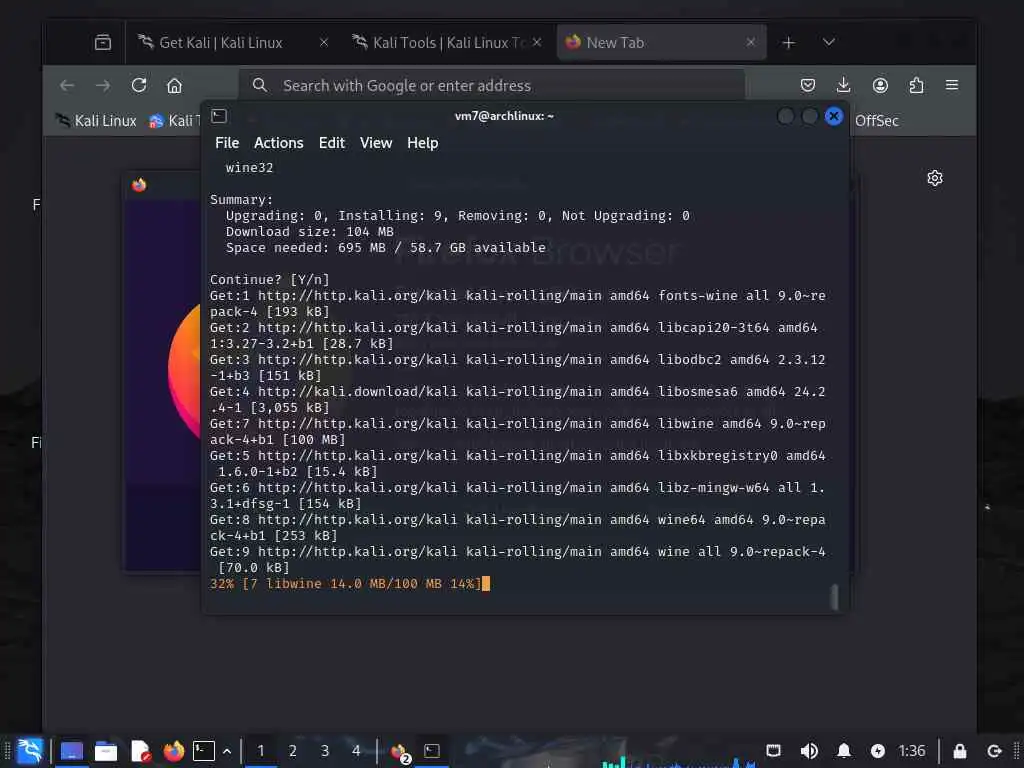
Task: Open the power manager tray icon
Action: (878, 751)
